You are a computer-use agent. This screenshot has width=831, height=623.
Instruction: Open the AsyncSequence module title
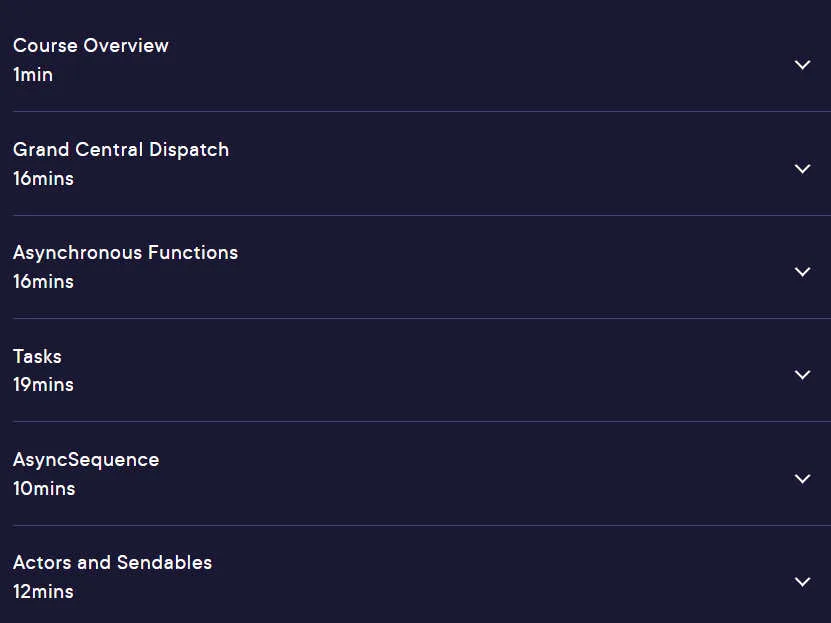pyautogui.click(x=86, y=460)
